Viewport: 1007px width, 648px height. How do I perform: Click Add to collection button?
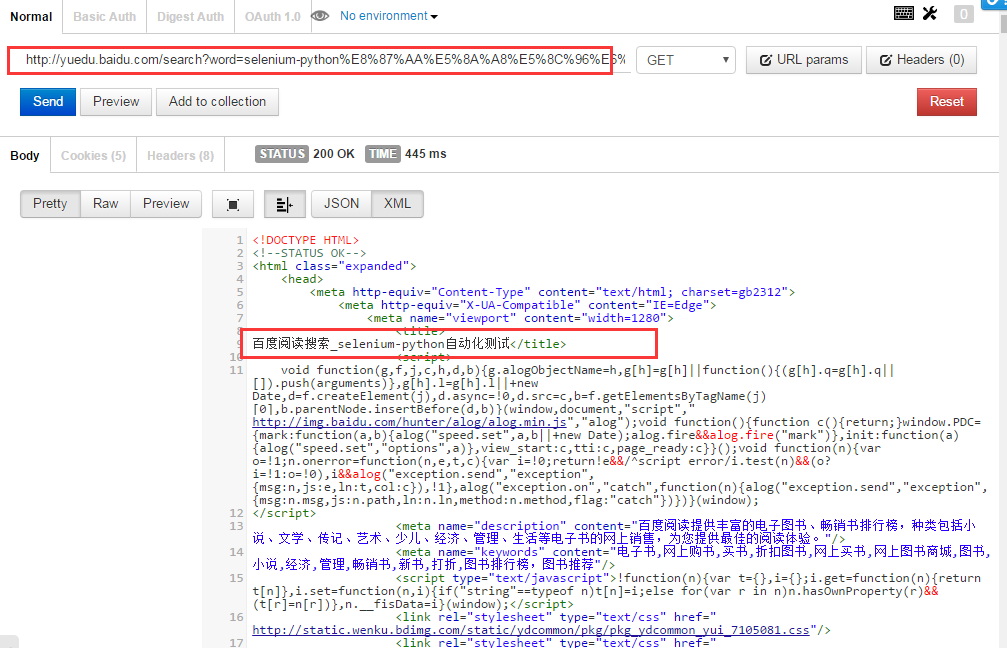pos(217,101)
